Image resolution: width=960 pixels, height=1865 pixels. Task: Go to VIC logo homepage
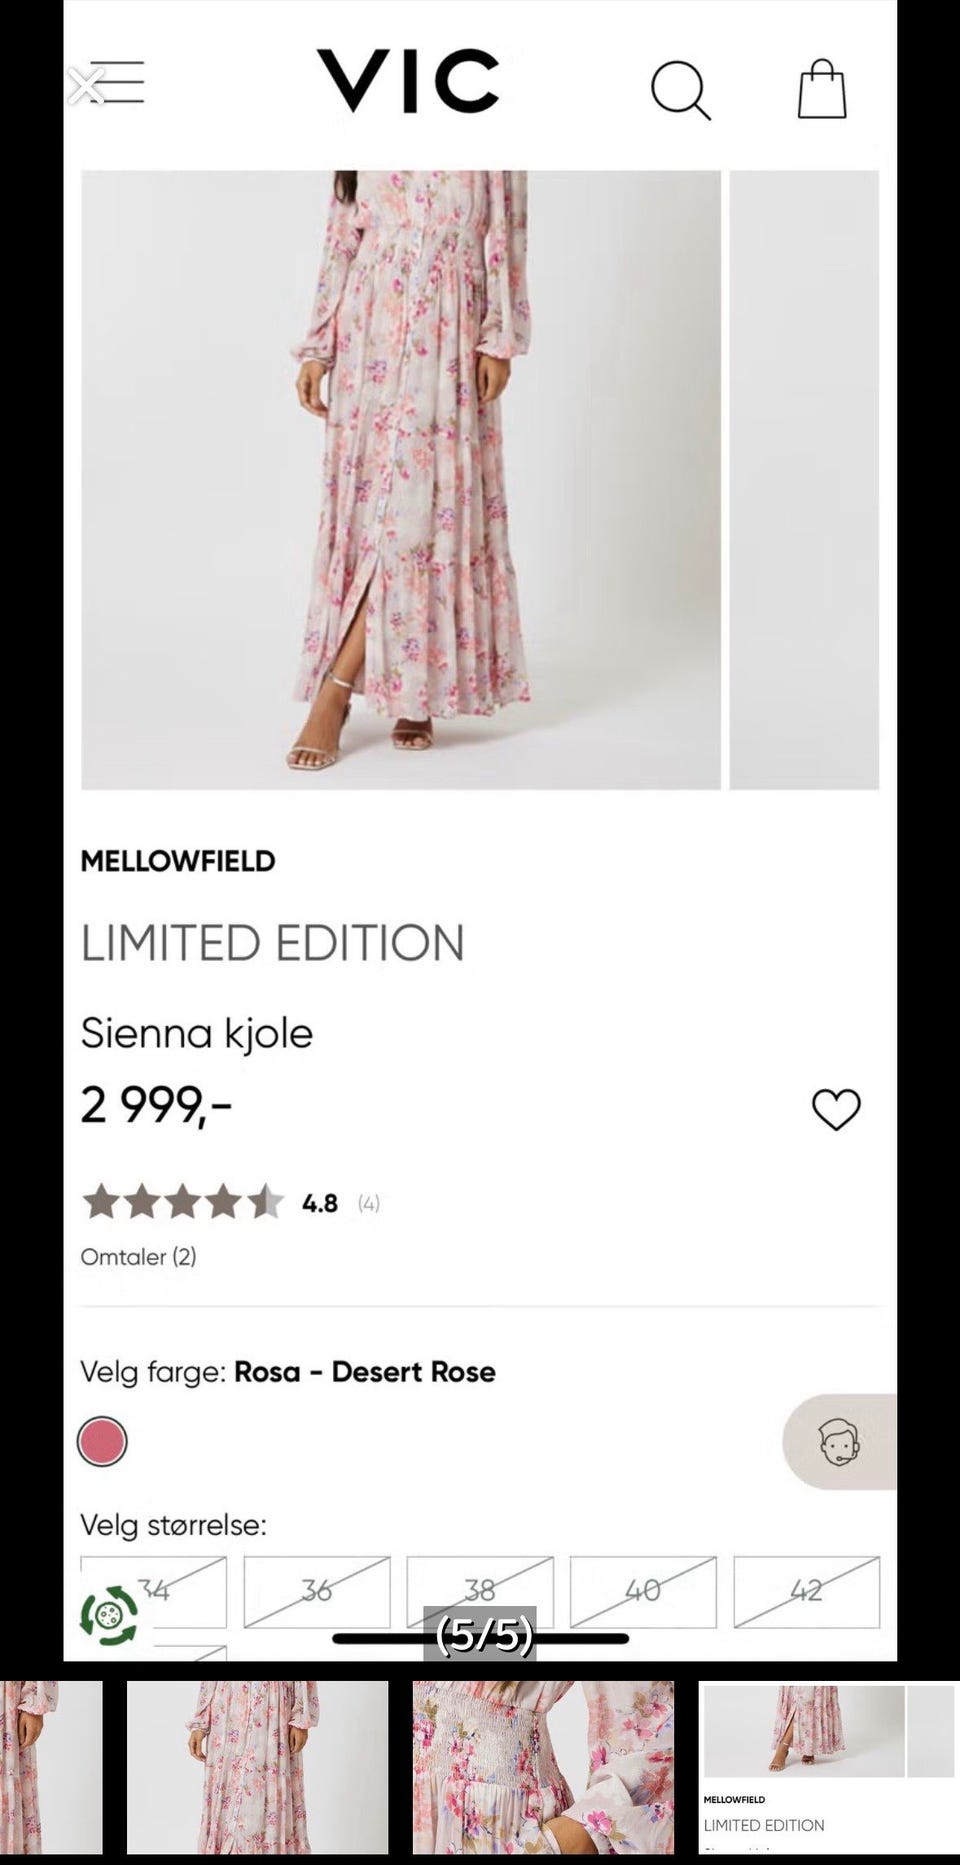point(408,81)
